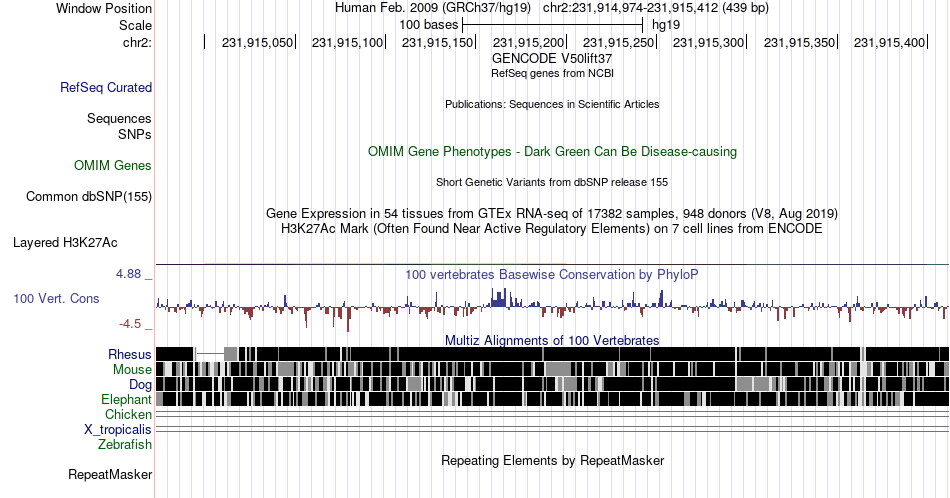Click the RepeatMasker track label

pyautogui.click(x=110, y=474)
